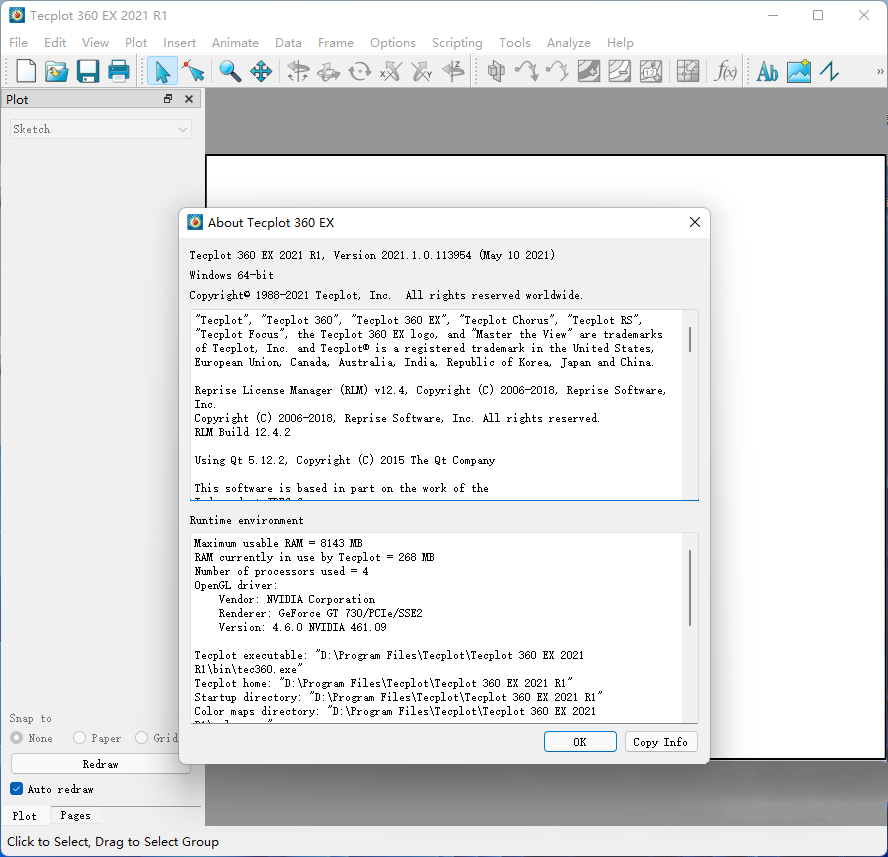
Task: Choose the twist rotate tool
Action: tap(360, 71)
